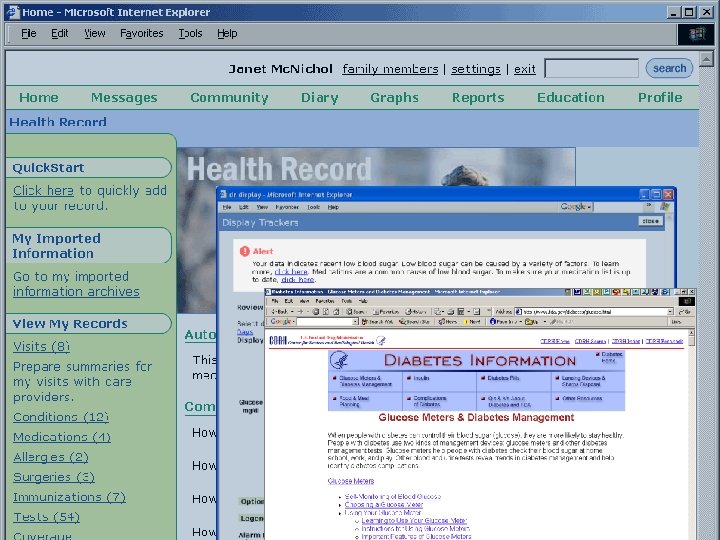Click the Diabetes Pills link in the menu
Viewport: 720px width, 540px height.
[x=503, y=378]
